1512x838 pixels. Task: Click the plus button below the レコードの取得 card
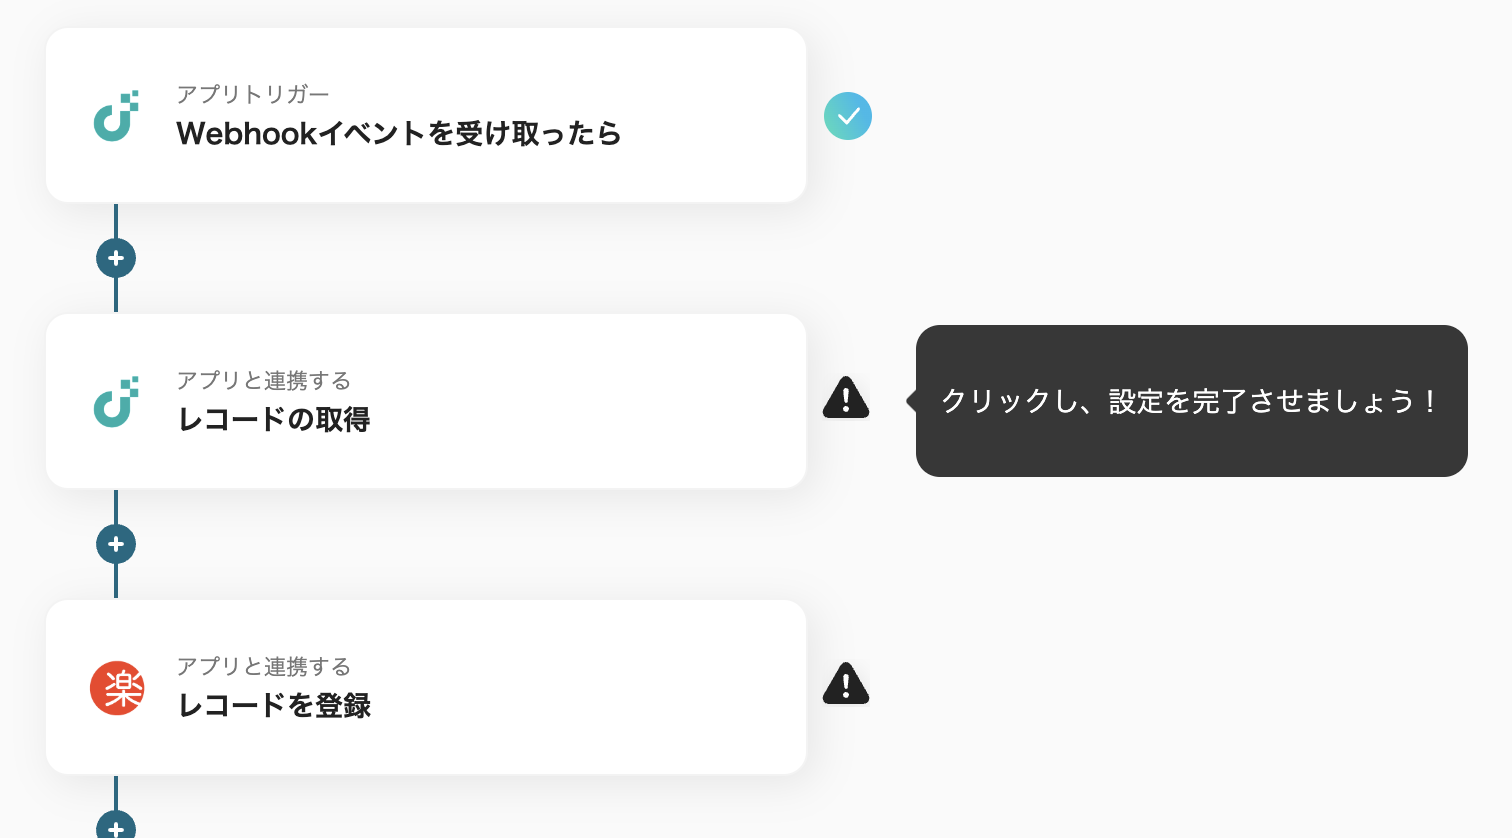116,544
